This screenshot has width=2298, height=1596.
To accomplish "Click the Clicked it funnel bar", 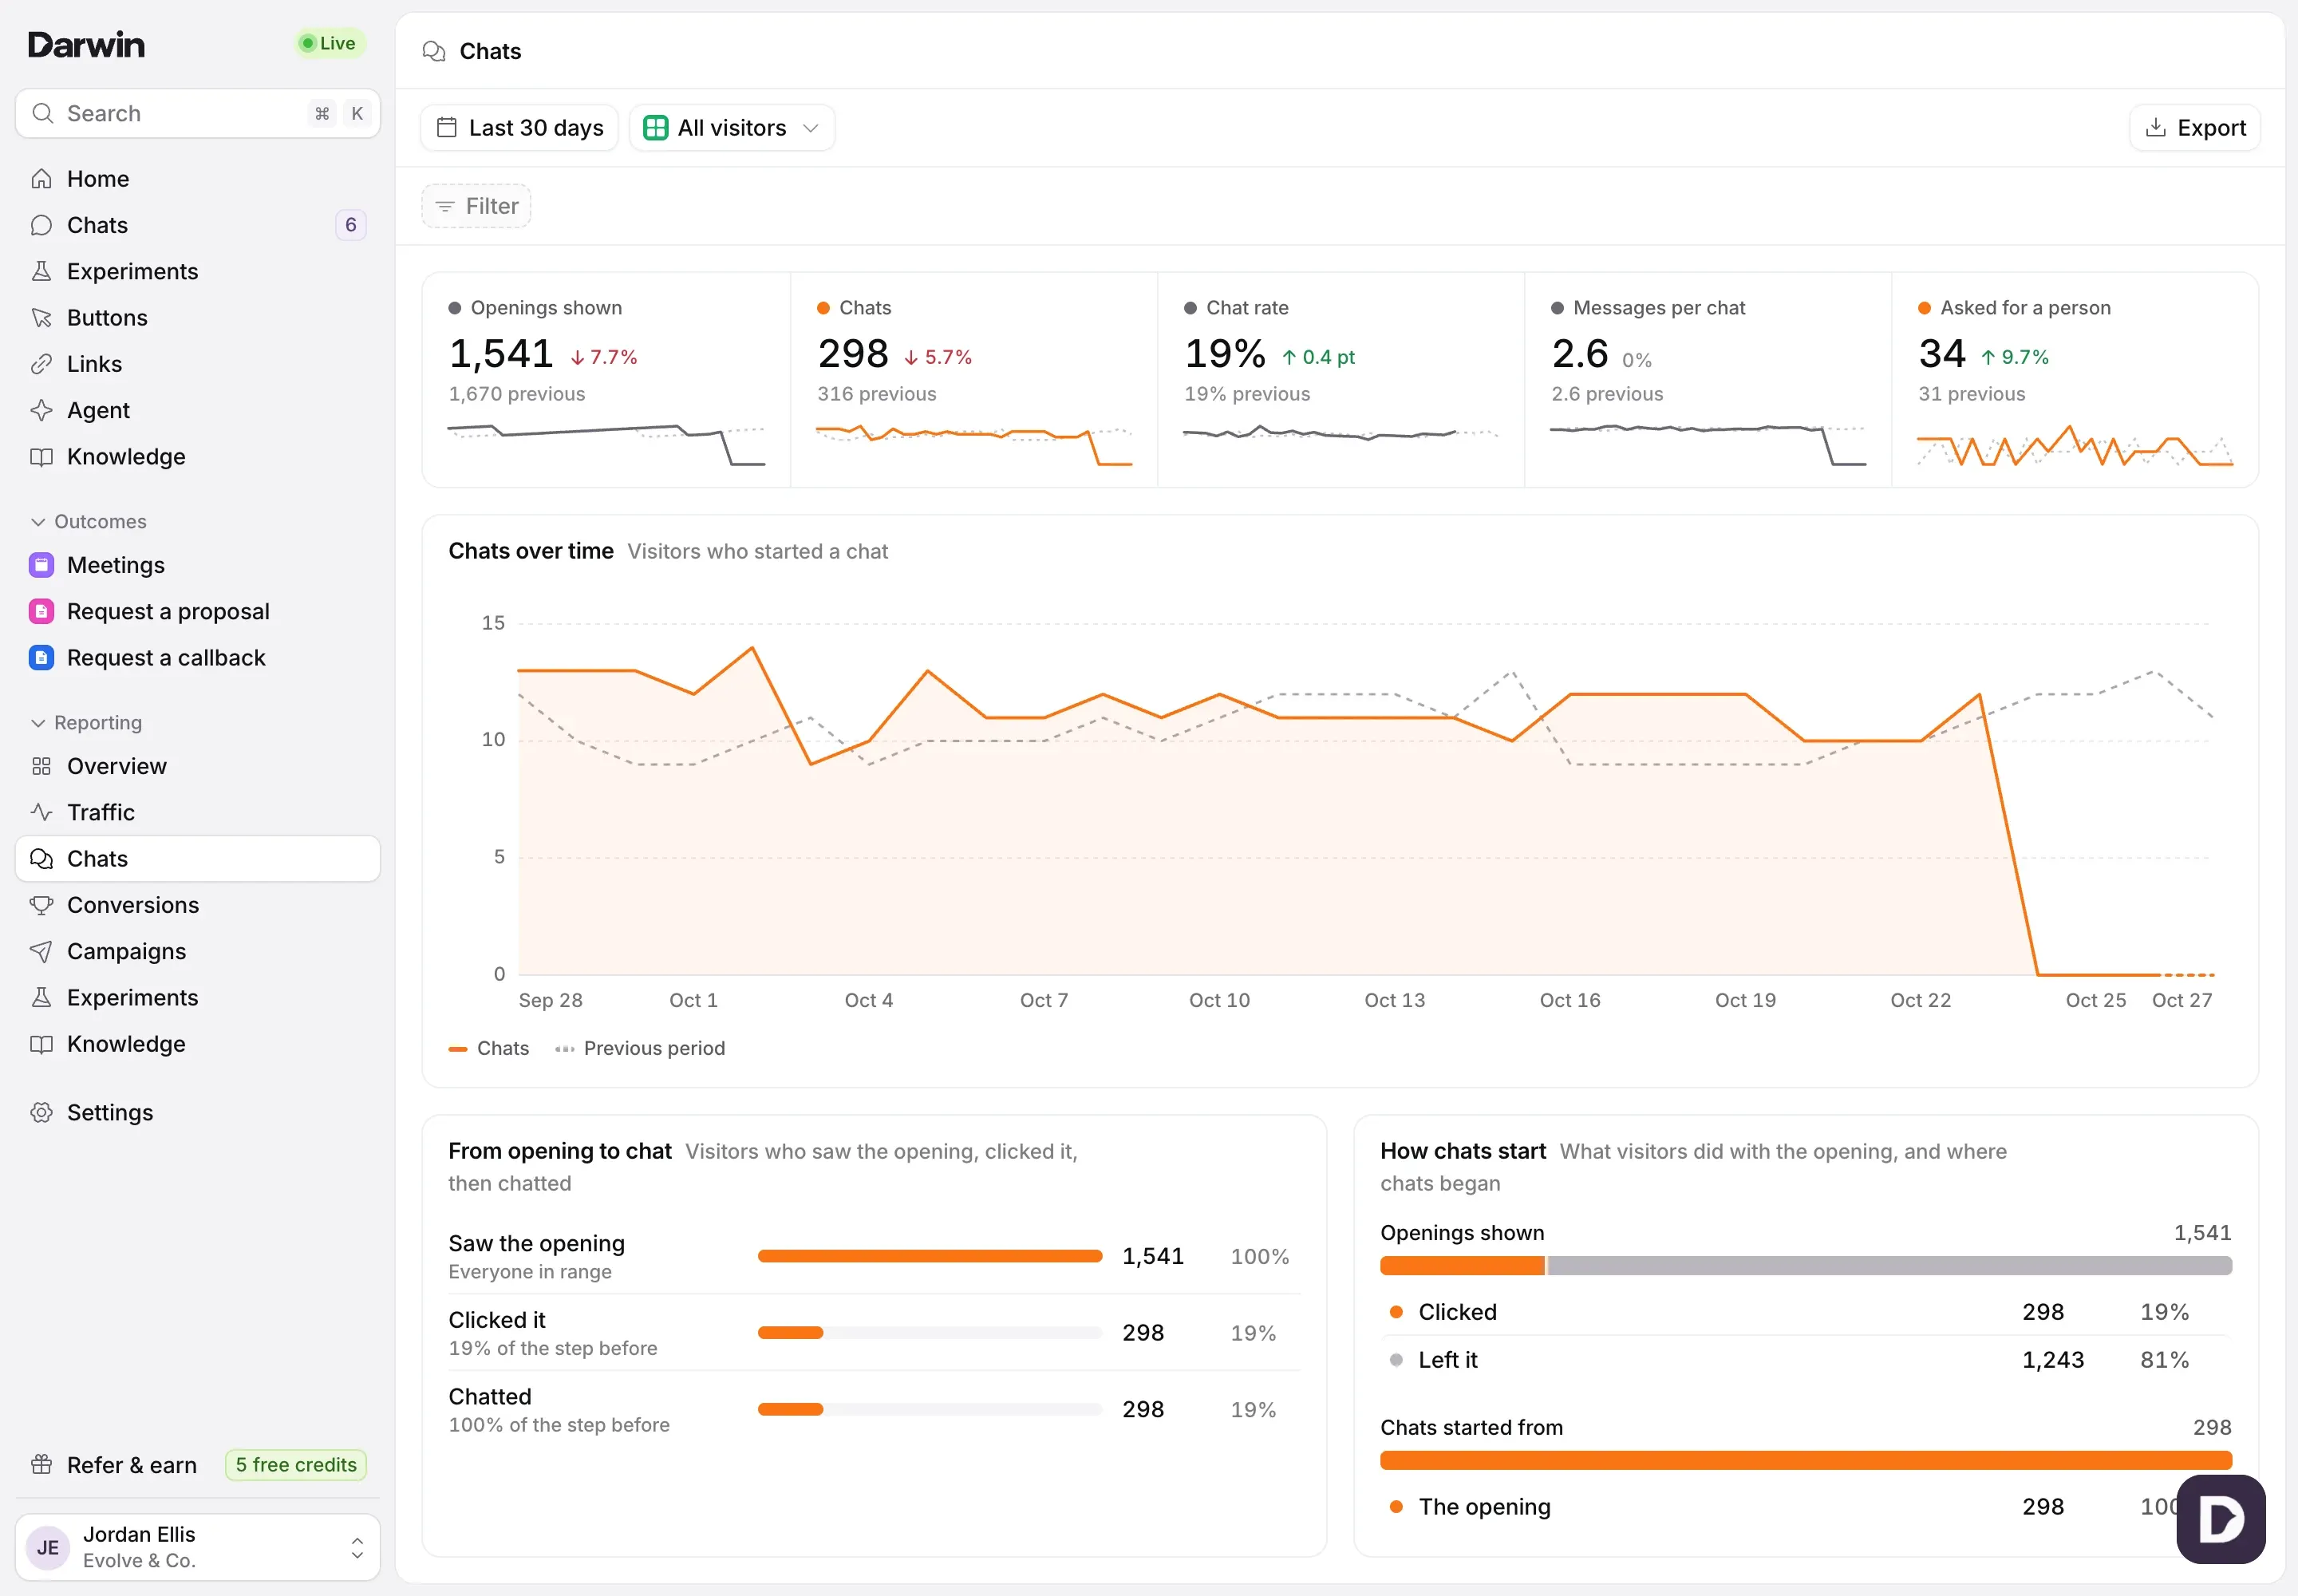I will coord(930,1333).
